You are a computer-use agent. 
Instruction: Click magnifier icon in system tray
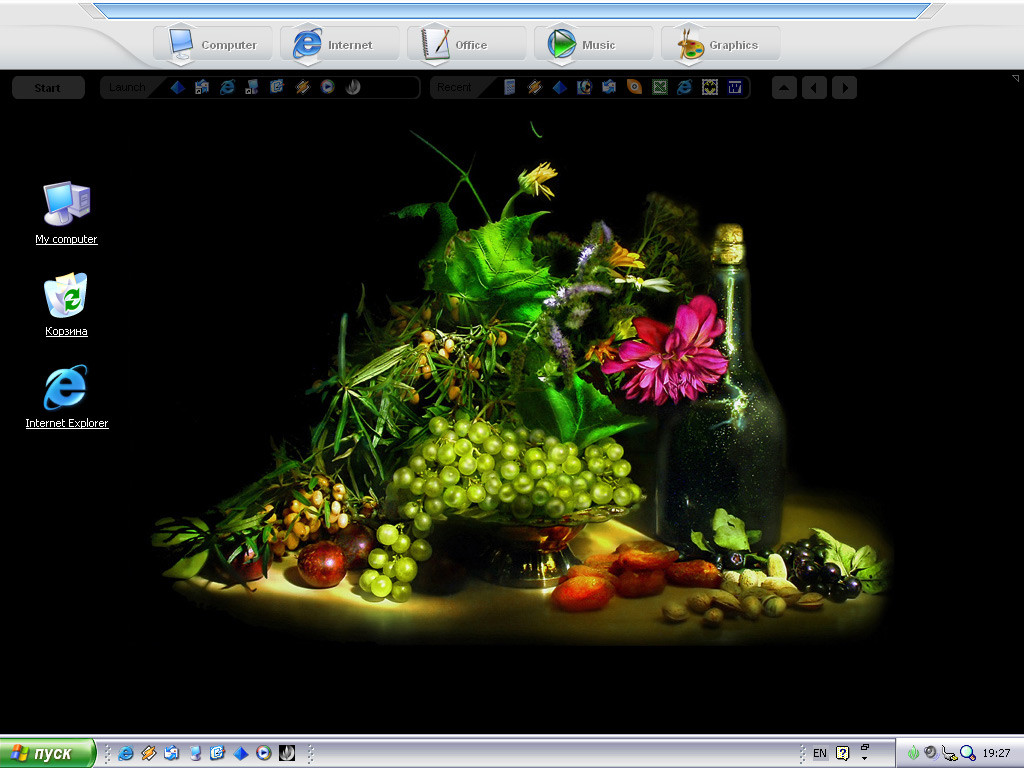[x=967, y=753]
